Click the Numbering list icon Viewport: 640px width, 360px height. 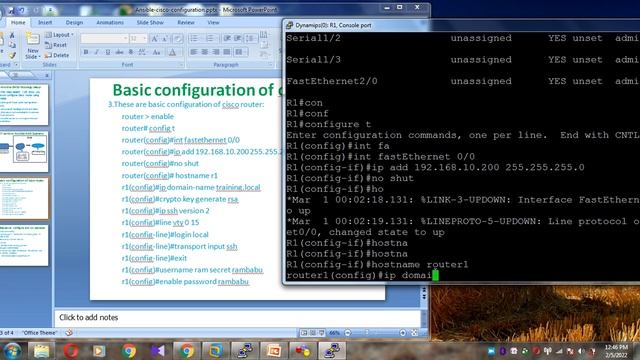(211, 39)
